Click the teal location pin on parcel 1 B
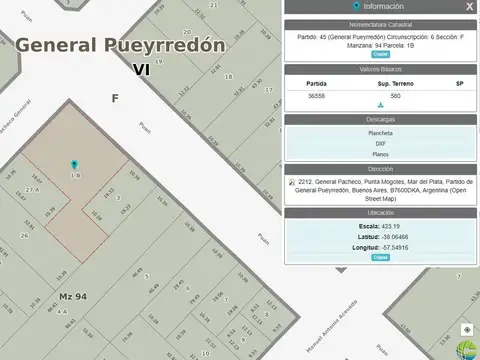The image size is (480, 360). coord(74,164)
